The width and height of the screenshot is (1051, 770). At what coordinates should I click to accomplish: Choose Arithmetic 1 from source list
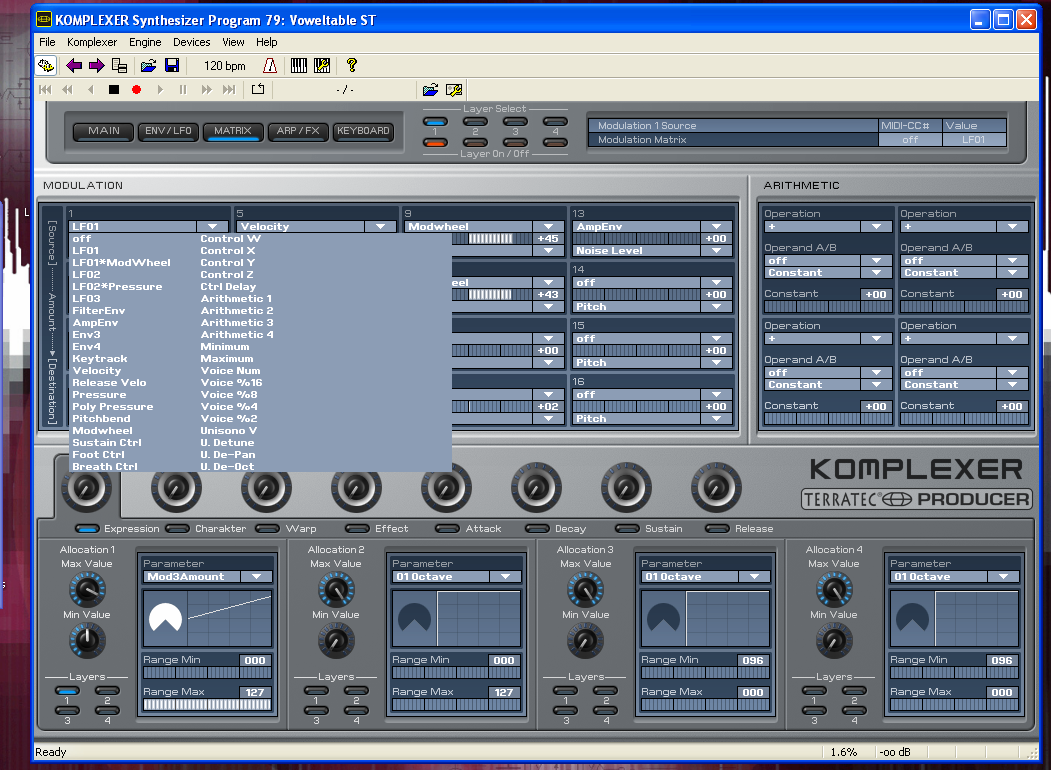click(x=237, y=299)
